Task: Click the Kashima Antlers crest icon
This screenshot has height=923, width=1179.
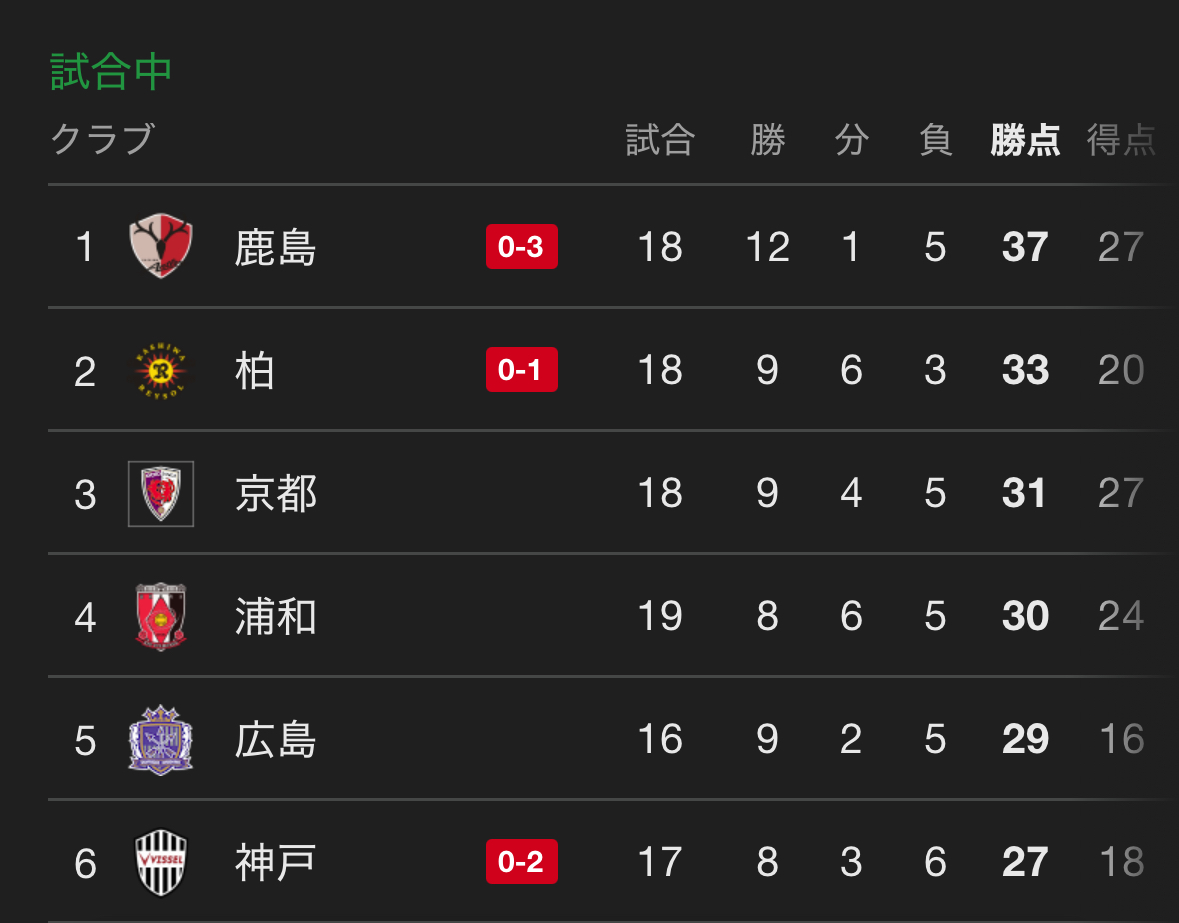Action: coord(161,247)
